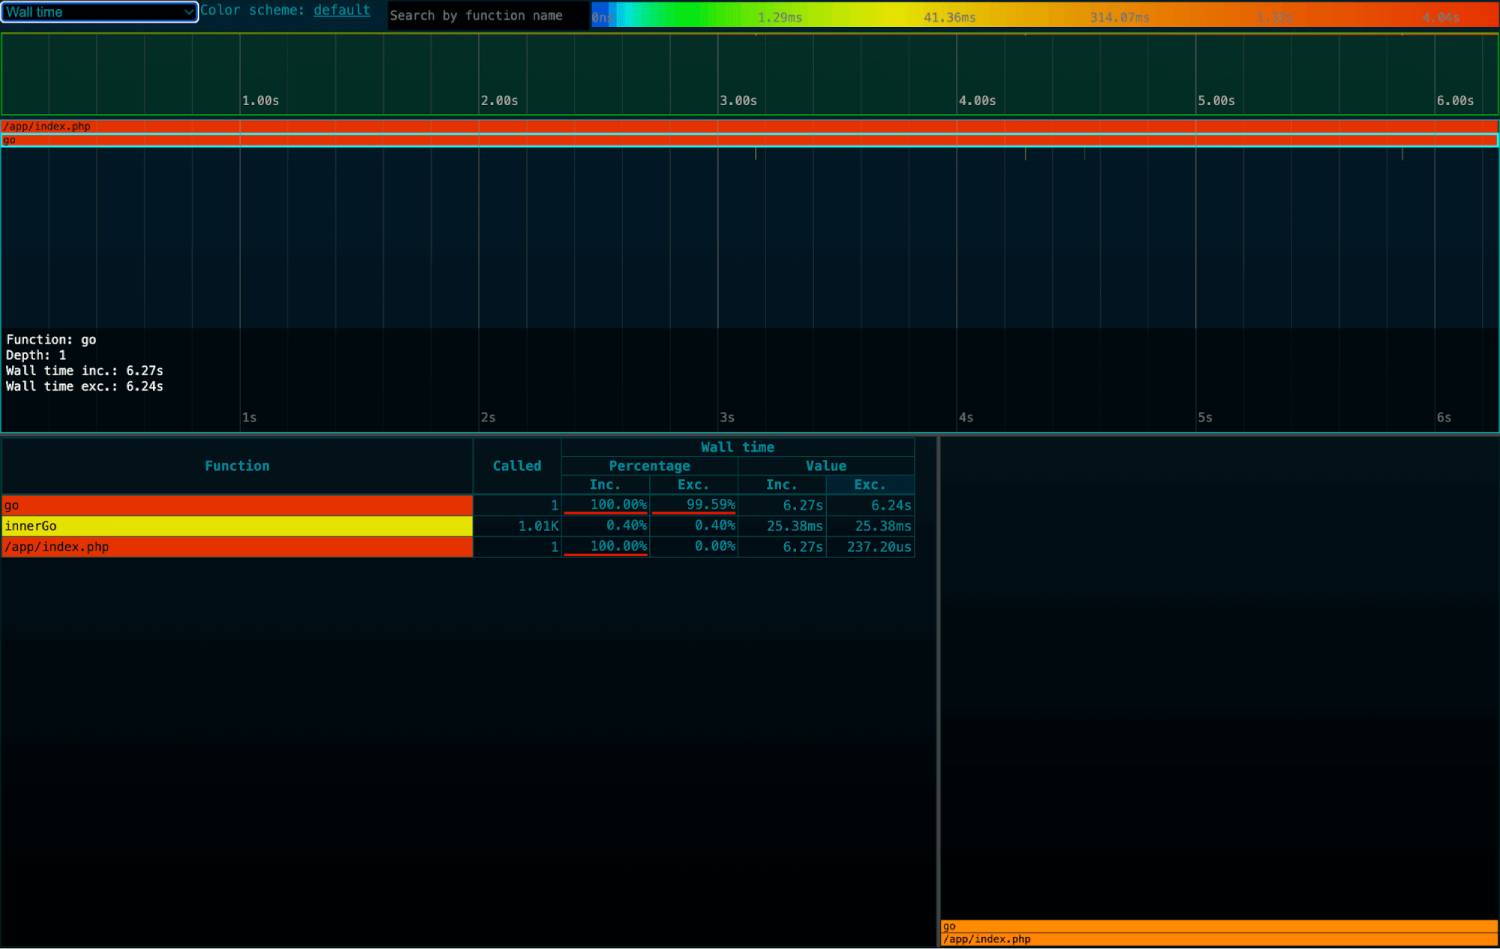The width and height of the screenshot is (1500, 949).
Task: Click the Percentage group header
Action: [649, 465]
